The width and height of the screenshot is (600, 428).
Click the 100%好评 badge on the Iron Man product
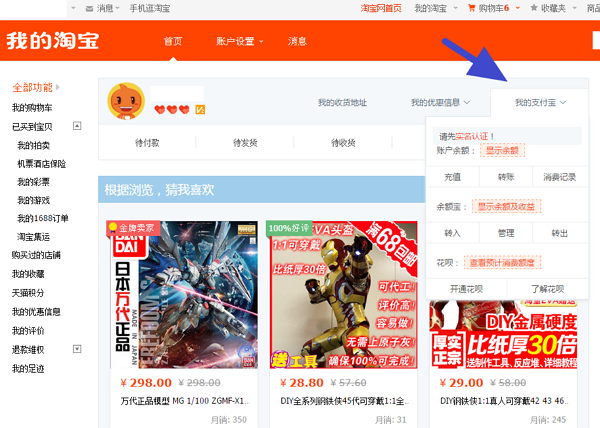pyautogui.click(x=289, y=228)
